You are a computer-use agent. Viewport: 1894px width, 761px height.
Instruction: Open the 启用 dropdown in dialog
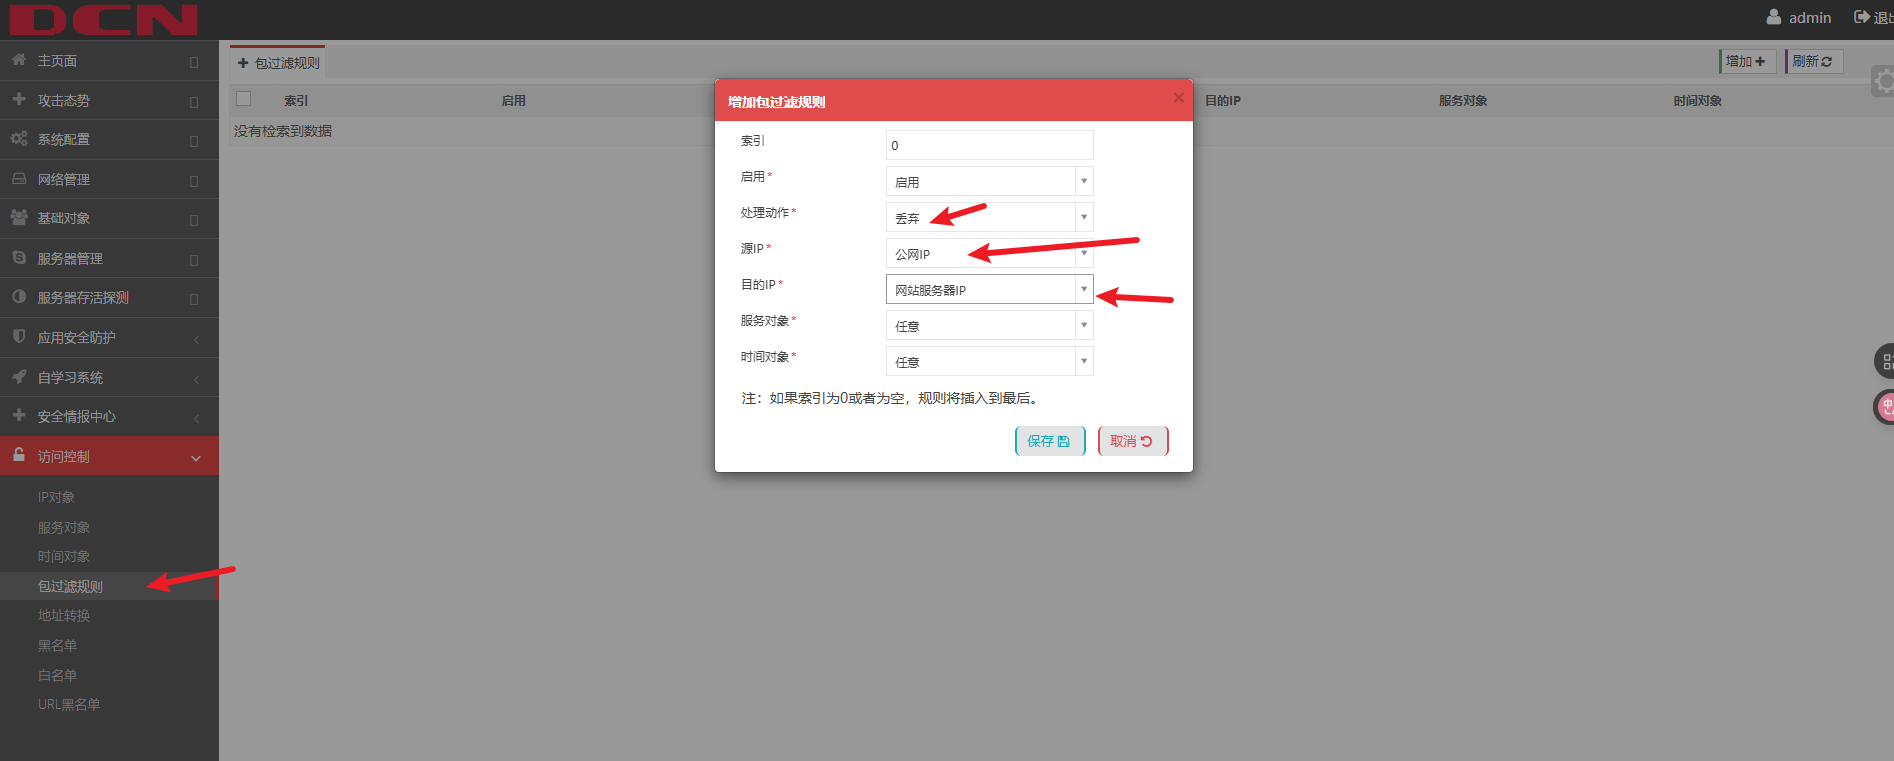(x=989, y=181)
